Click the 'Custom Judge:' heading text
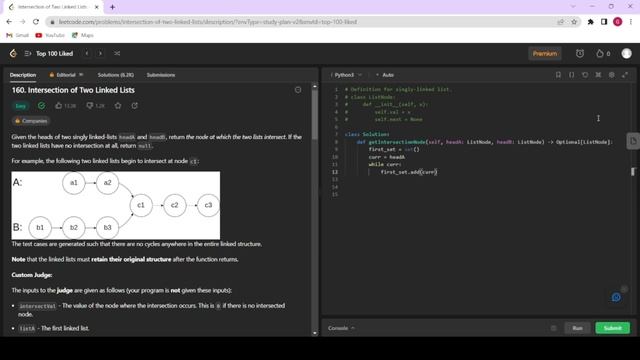The width and height of the screenshot is (640, 360). click(32, 275)
